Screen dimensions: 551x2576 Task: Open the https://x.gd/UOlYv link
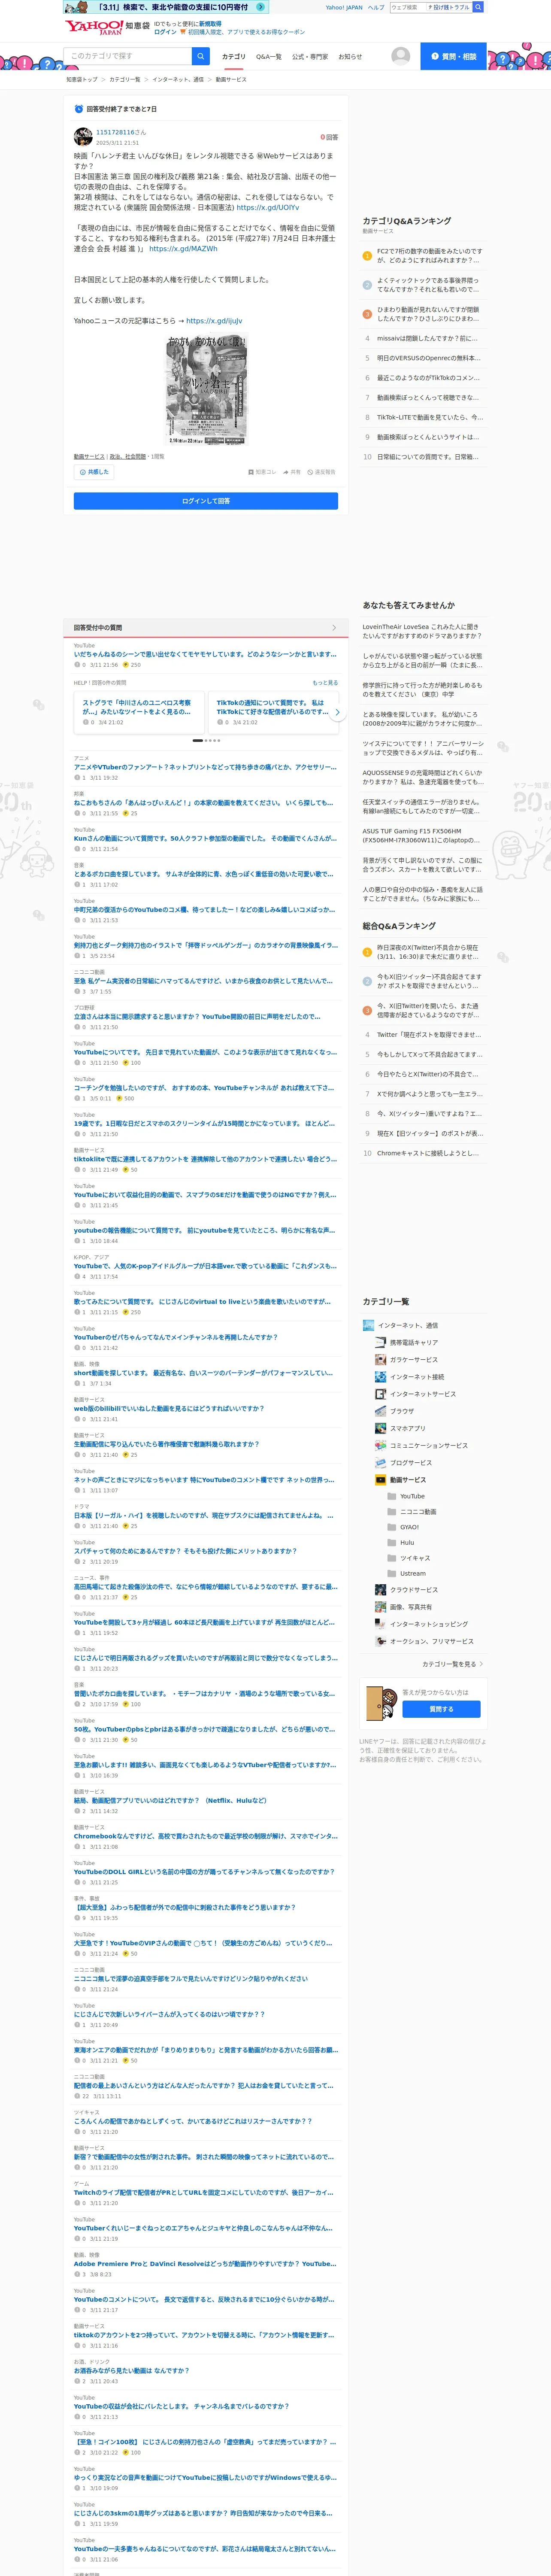tap(268, 208)
